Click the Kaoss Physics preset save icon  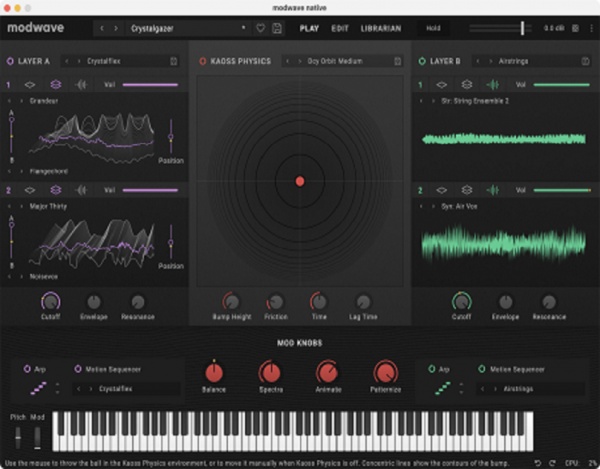(x=397, y=61)
